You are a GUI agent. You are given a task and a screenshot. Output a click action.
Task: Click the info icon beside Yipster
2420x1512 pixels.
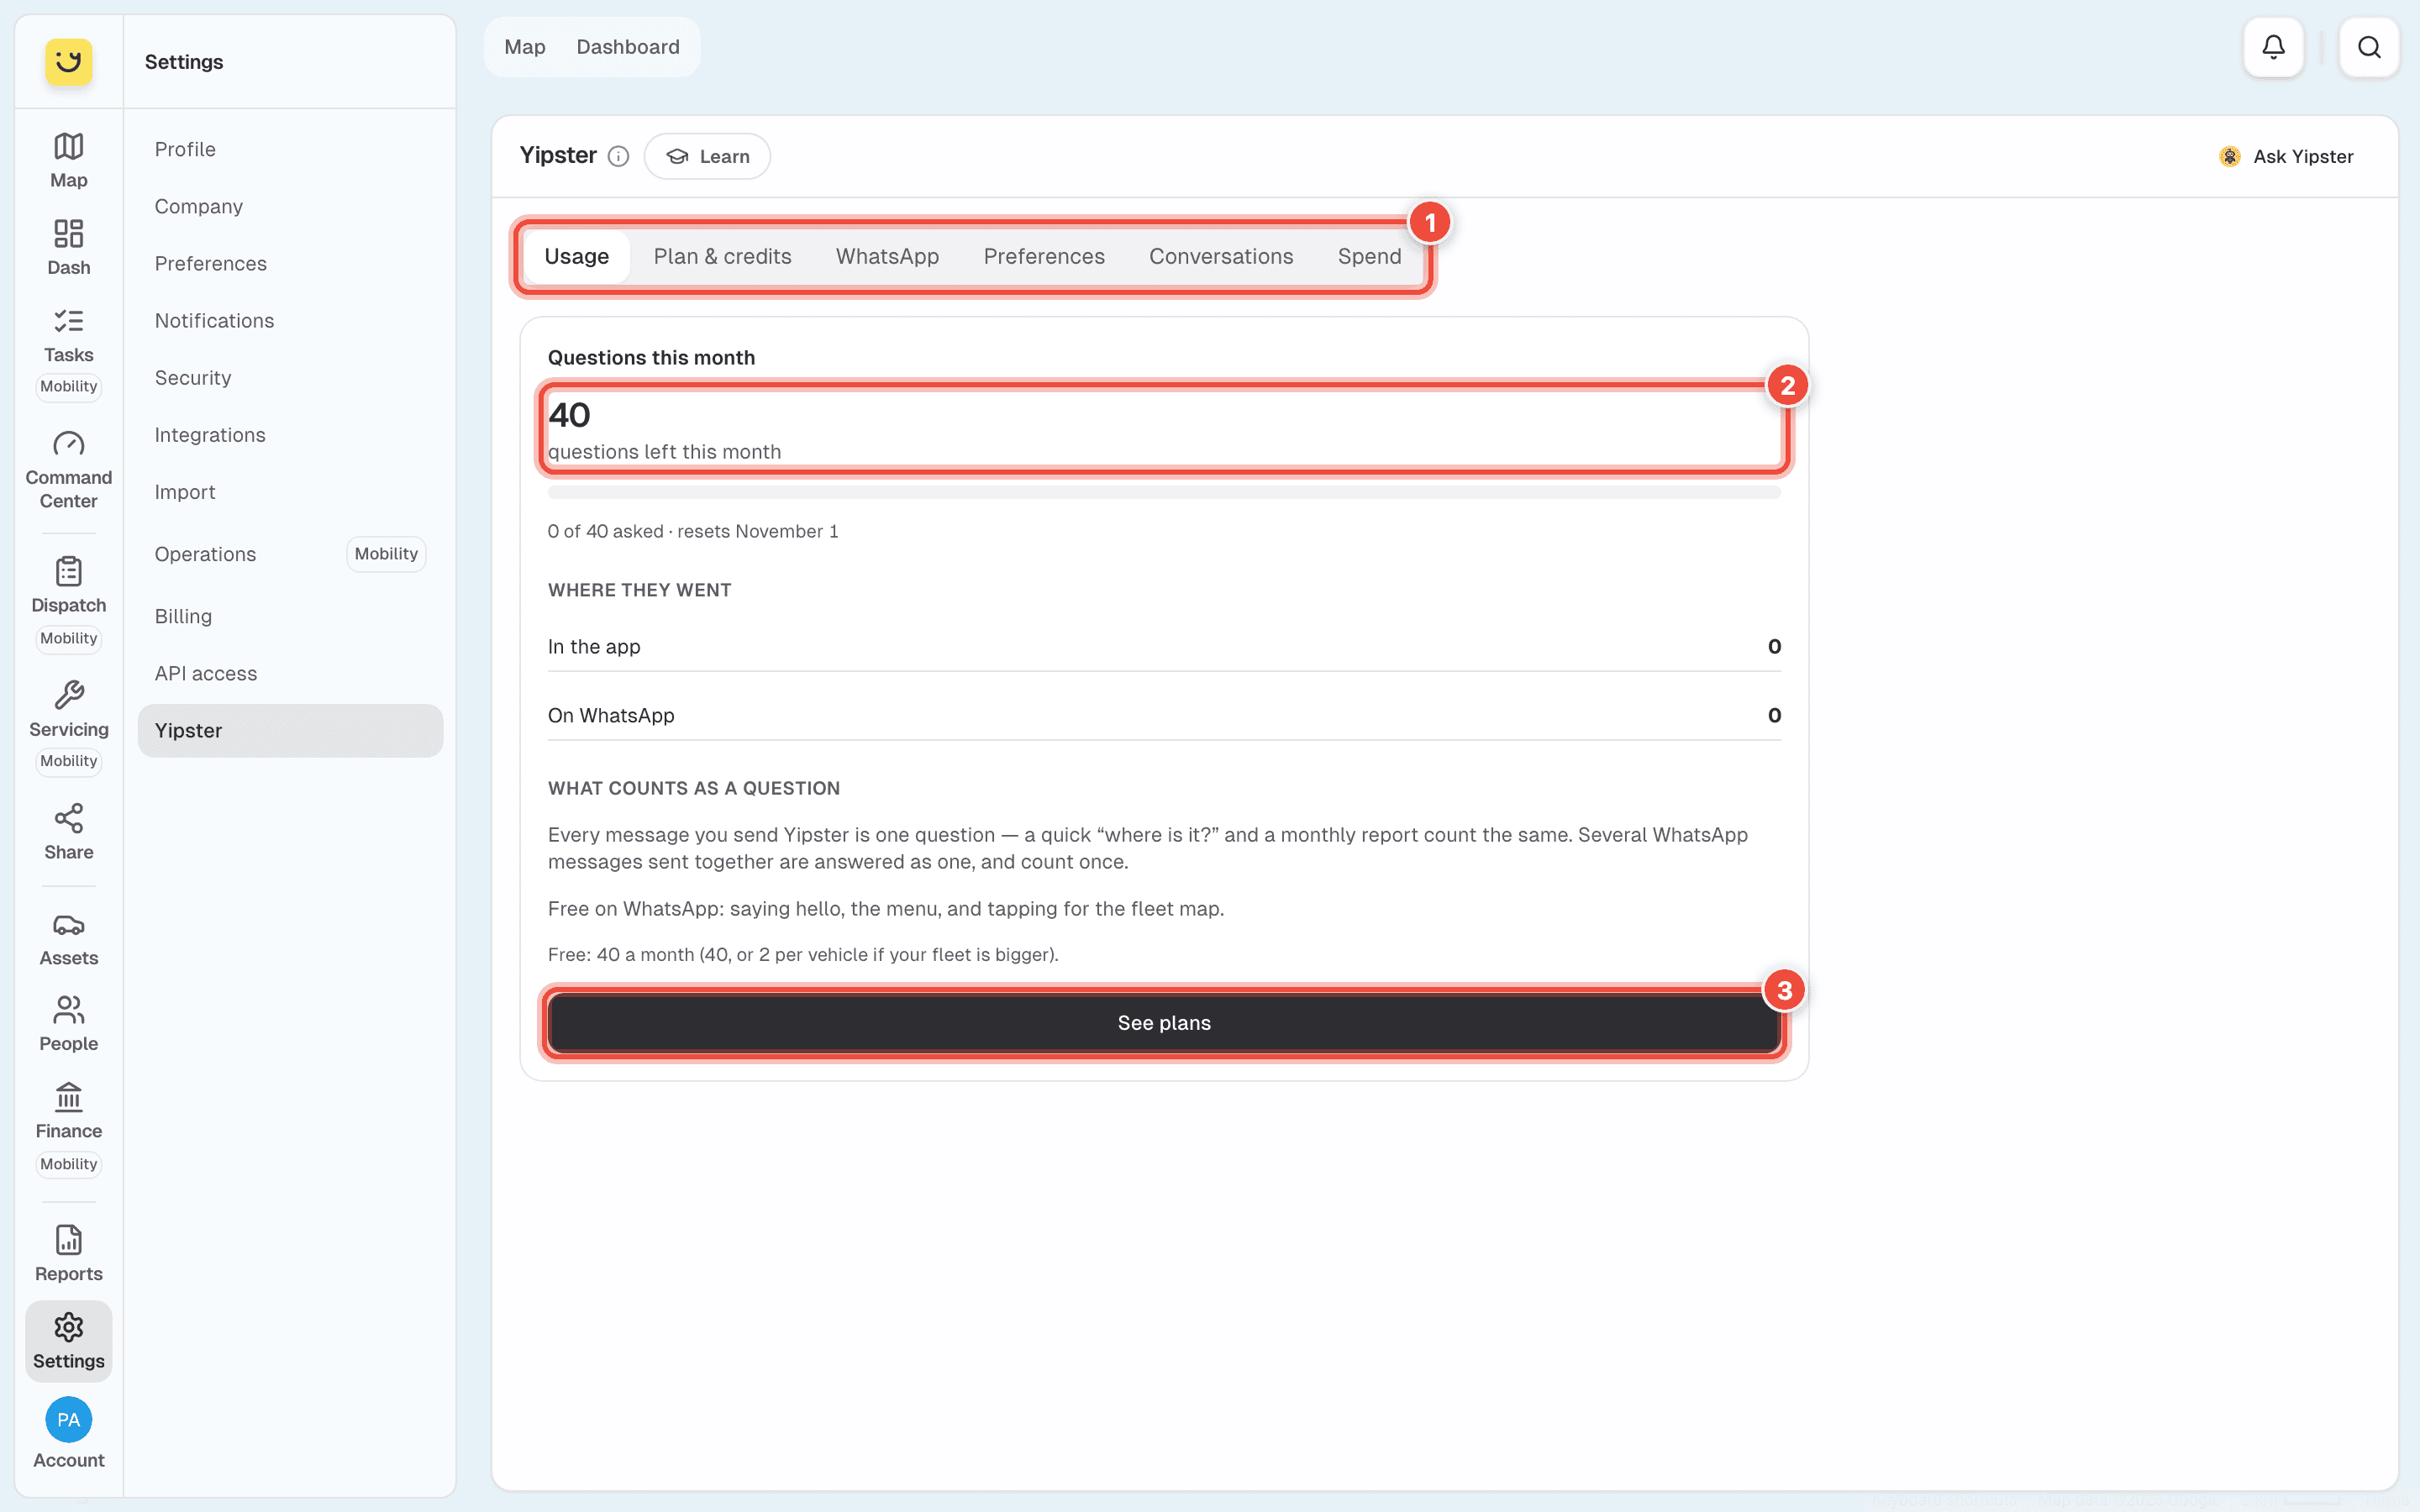pos(618,156)
